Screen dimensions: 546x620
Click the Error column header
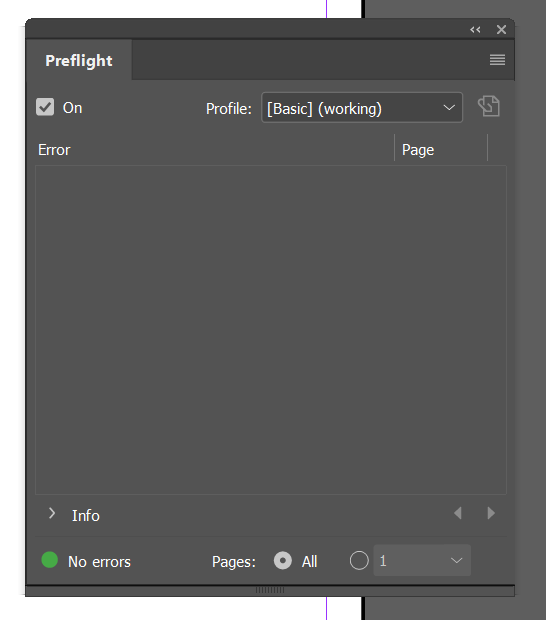click(x=54, y=150)
